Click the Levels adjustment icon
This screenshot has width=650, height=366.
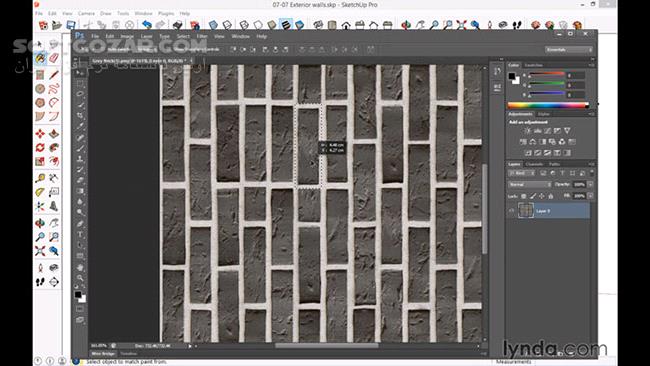pyautogui.click(x=538, y=131)
